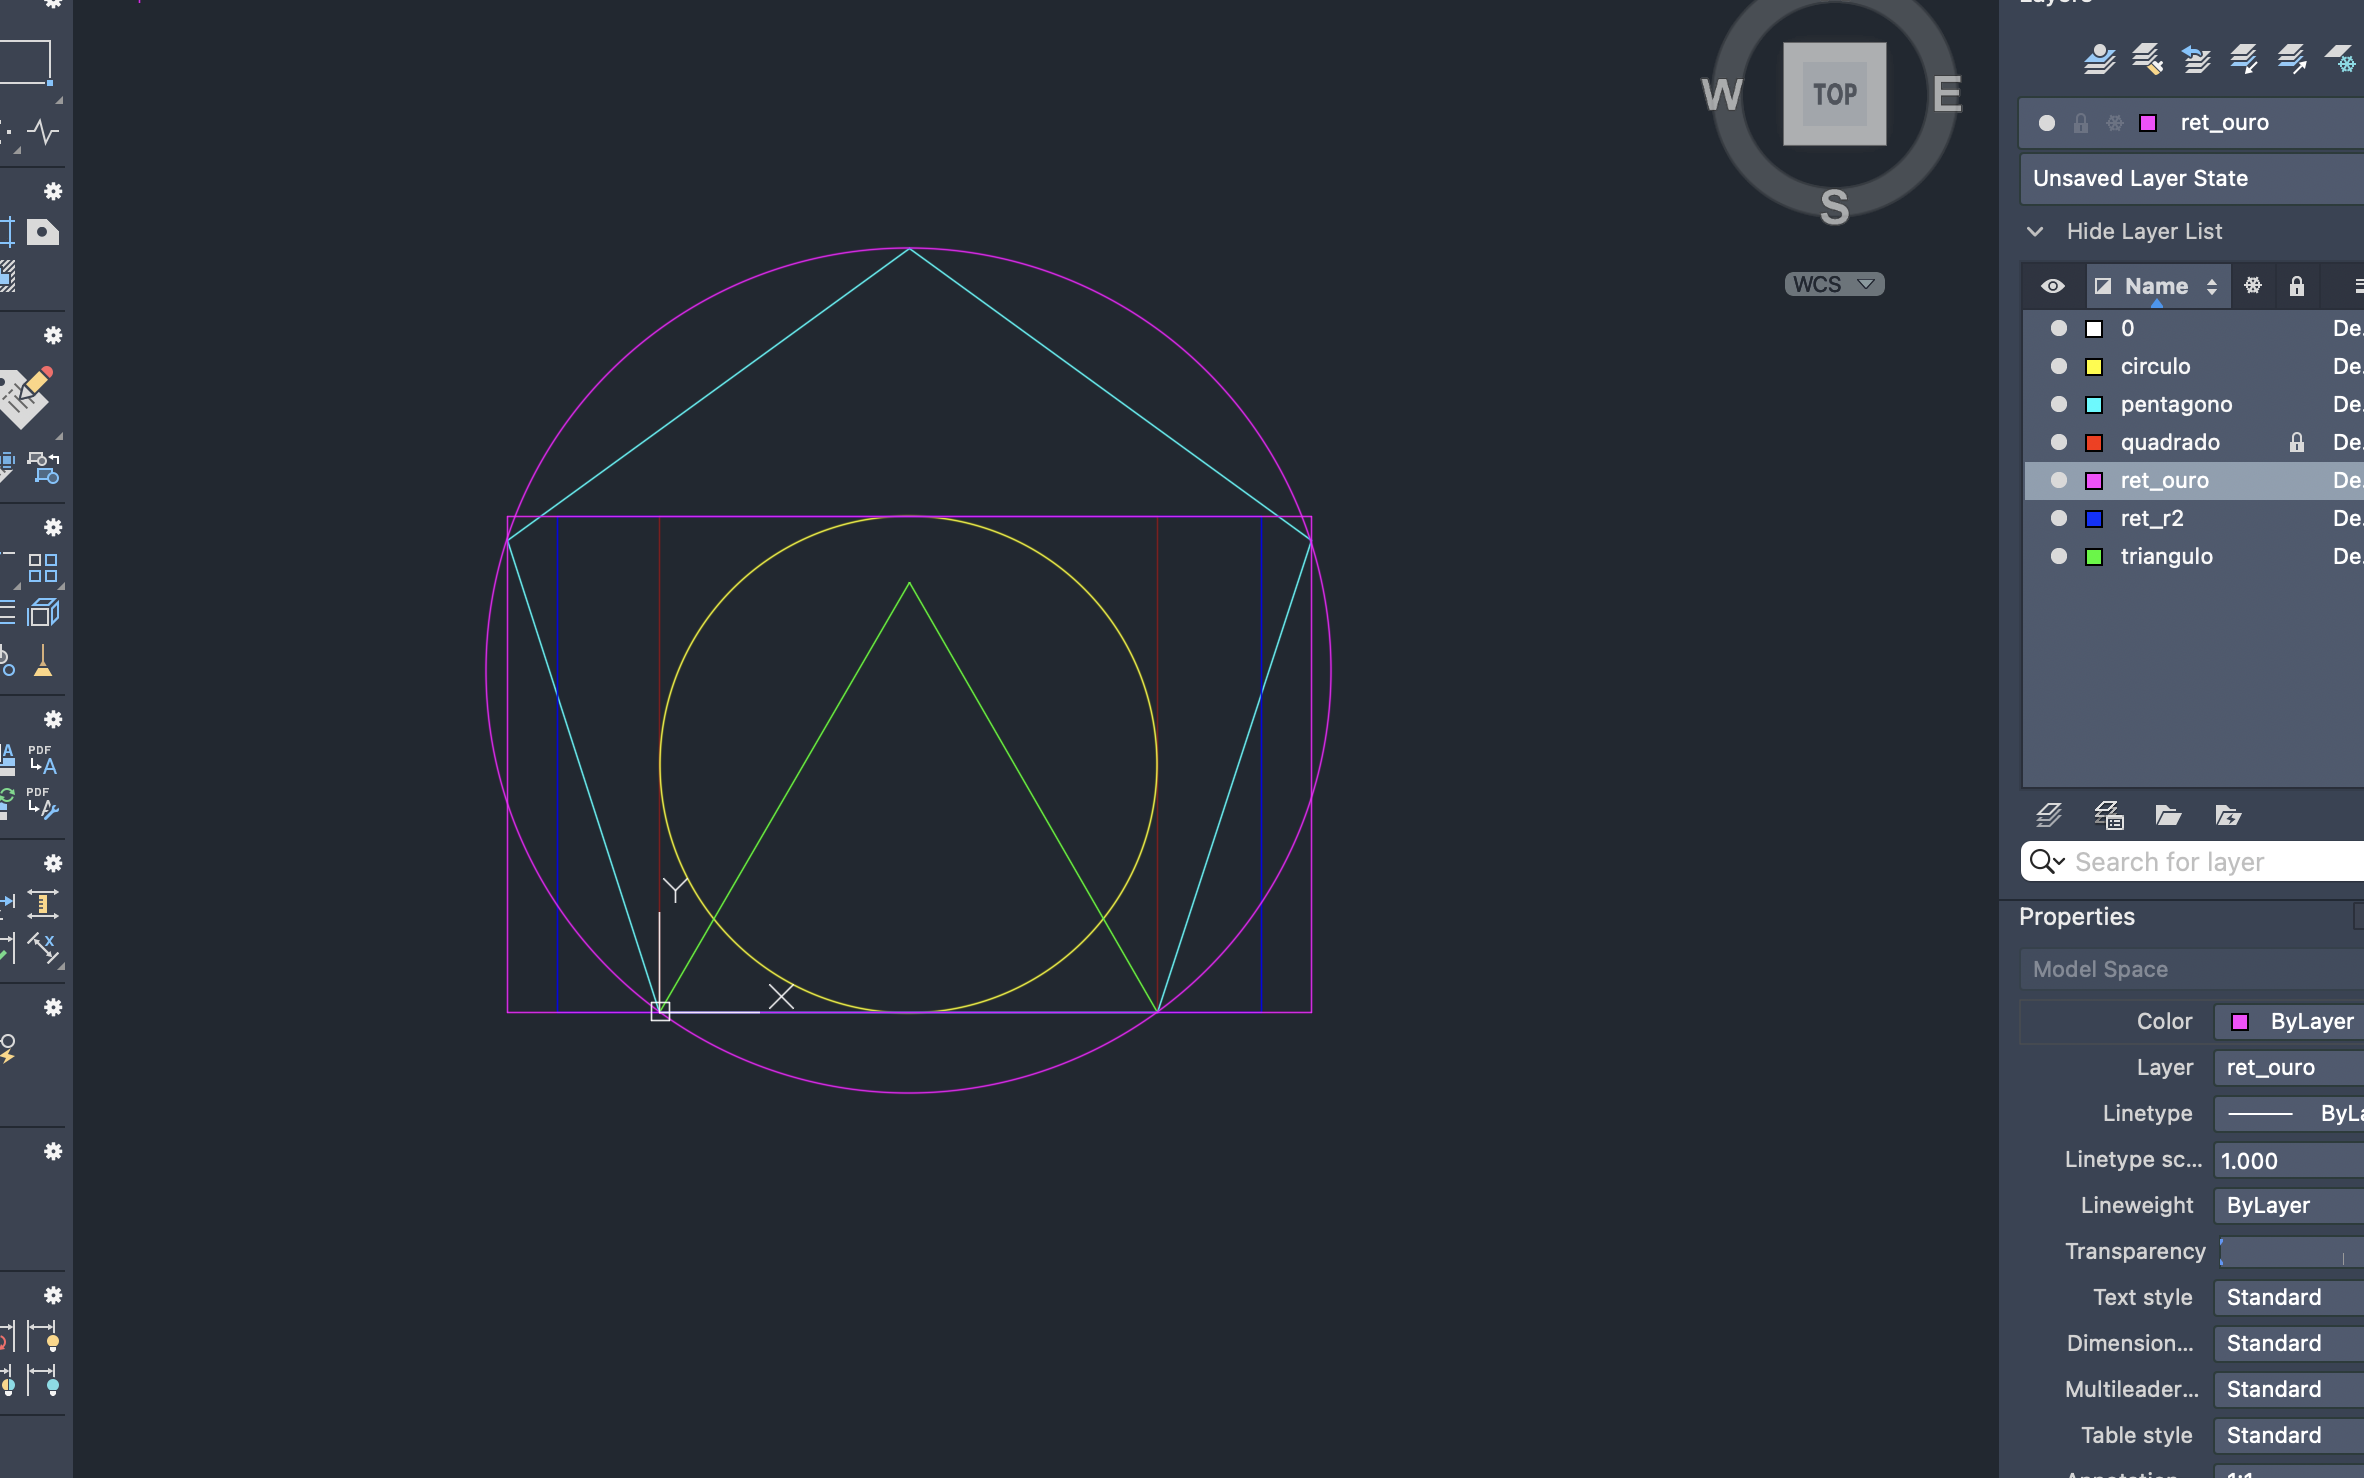Unlock the quadrado layer lock
The height and width of the screenshot is (1478, 2364).
2297,442
